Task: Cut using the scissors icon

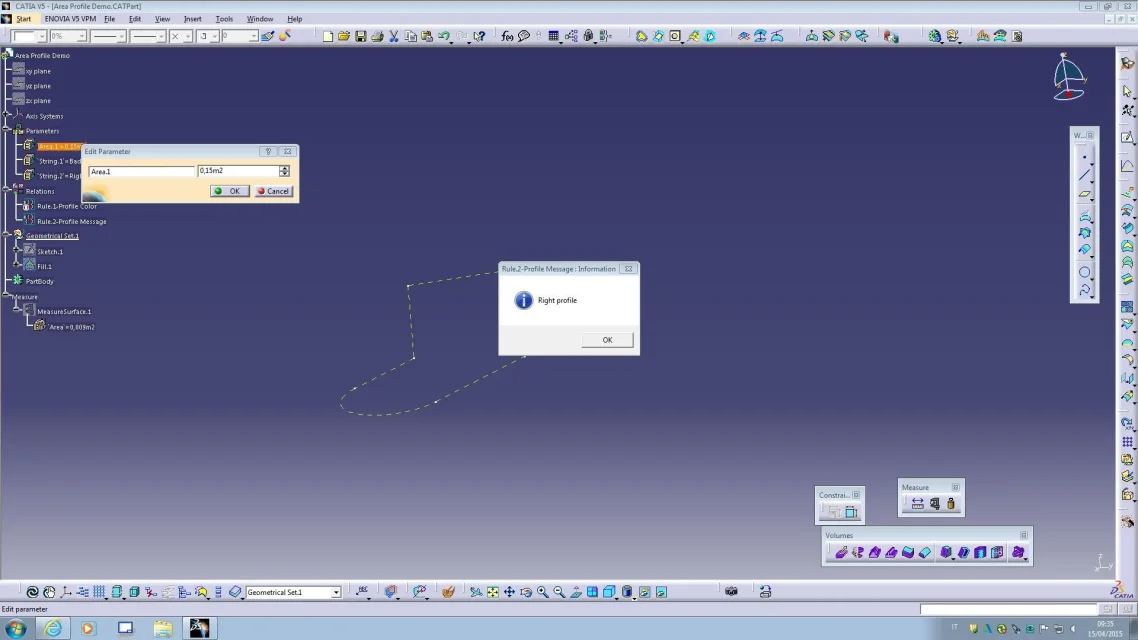Action: click(x=393, y=36)
